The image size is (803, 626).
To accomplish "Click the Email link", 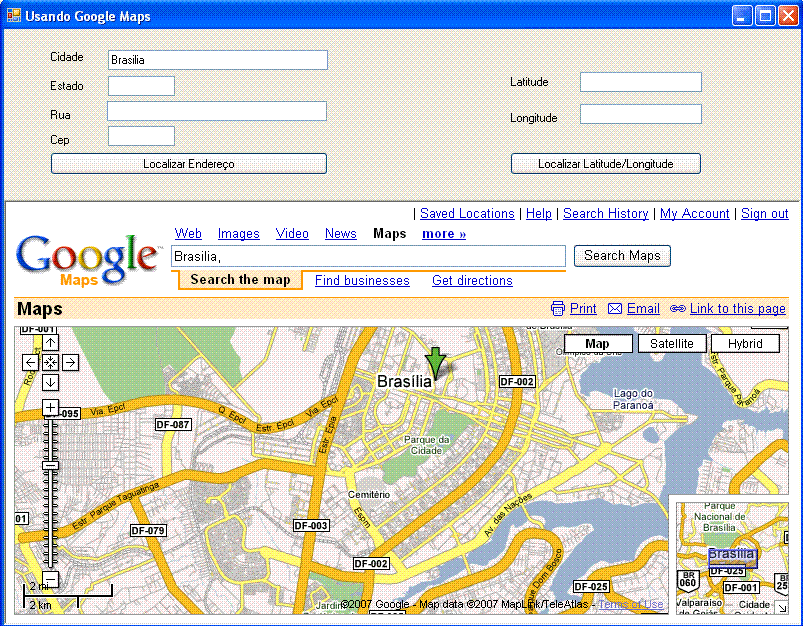I will [643, 308].
